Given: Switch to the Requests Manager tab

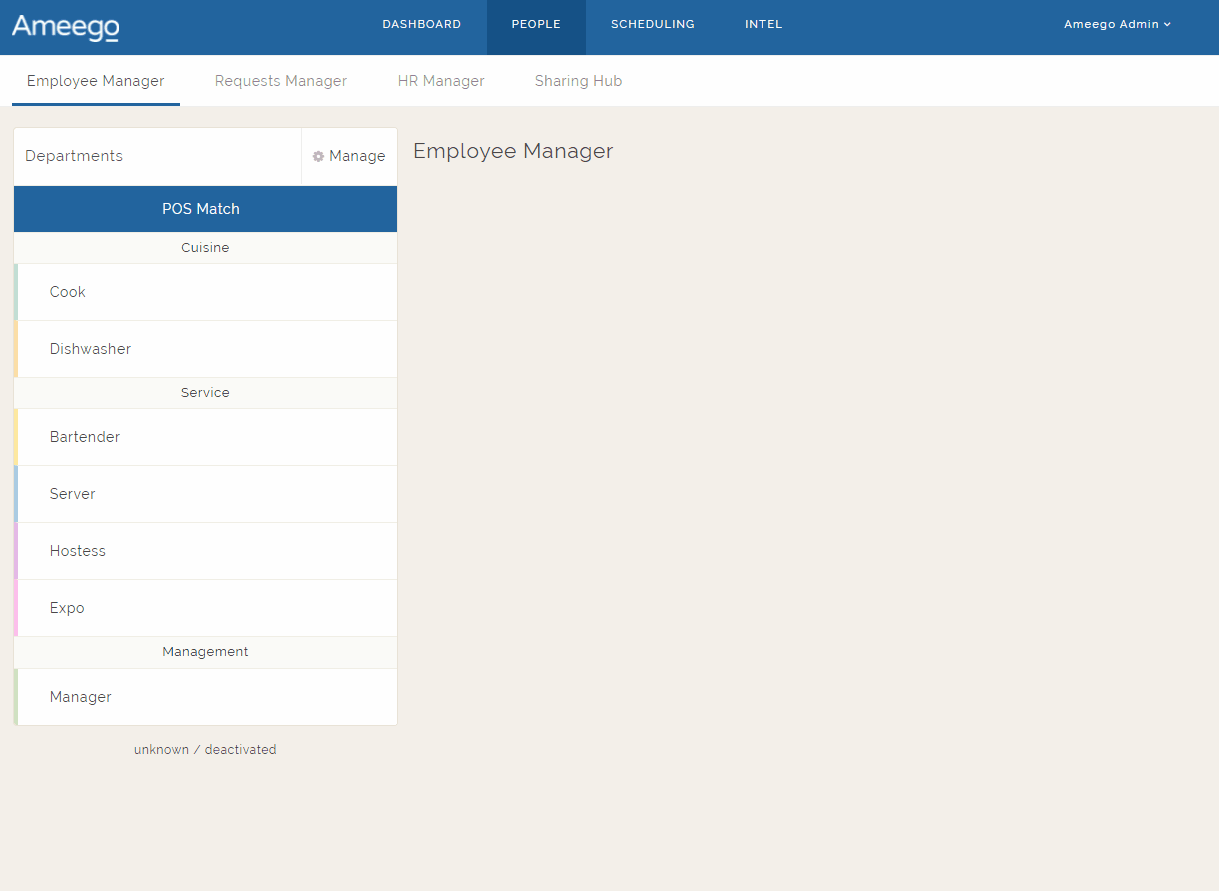Looking at the screenshot, I should [x=280, y=82].
